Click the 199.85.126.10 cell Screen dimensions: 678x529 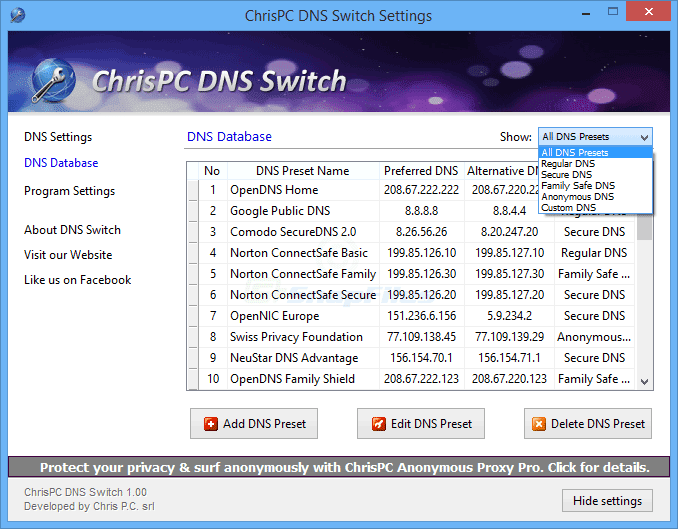(x=422, y=253)
